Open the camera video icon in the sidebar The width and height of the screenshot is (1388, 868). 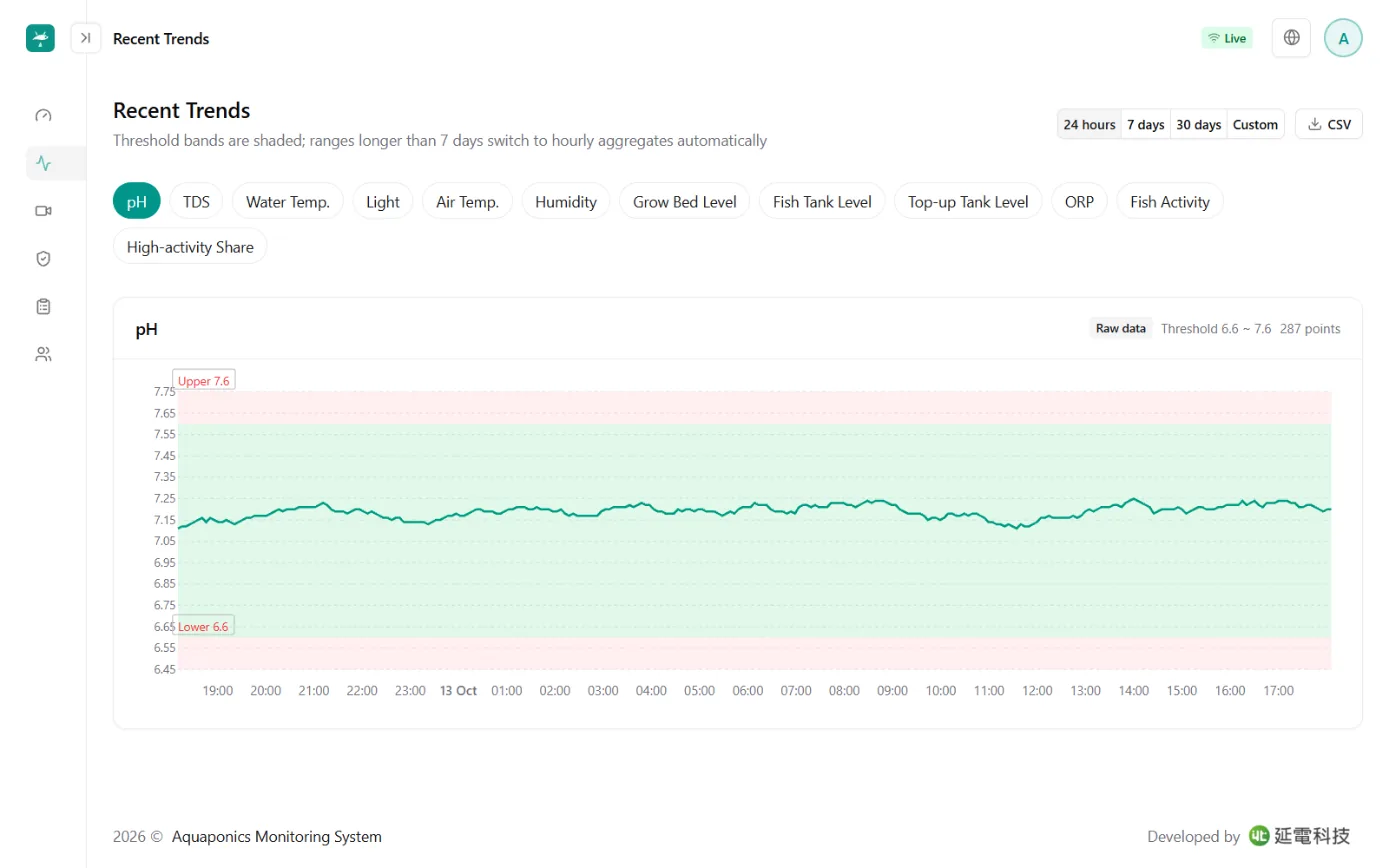[x=43, y=211]
